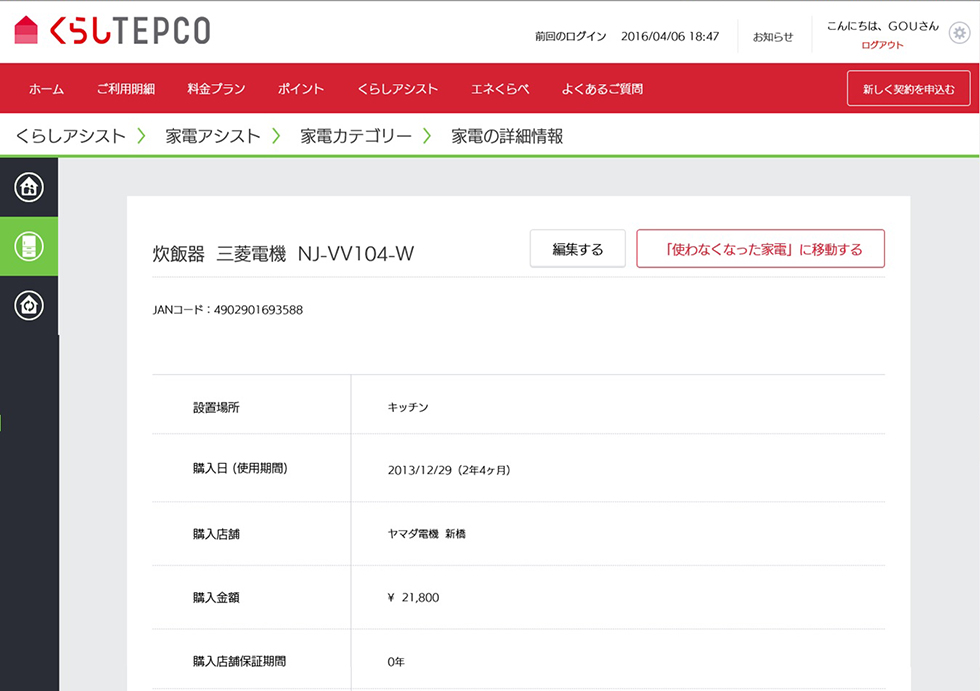Click the 新しく契約を申込む button
This screenshot has height=691, width=980.
(x=909, y=89)
